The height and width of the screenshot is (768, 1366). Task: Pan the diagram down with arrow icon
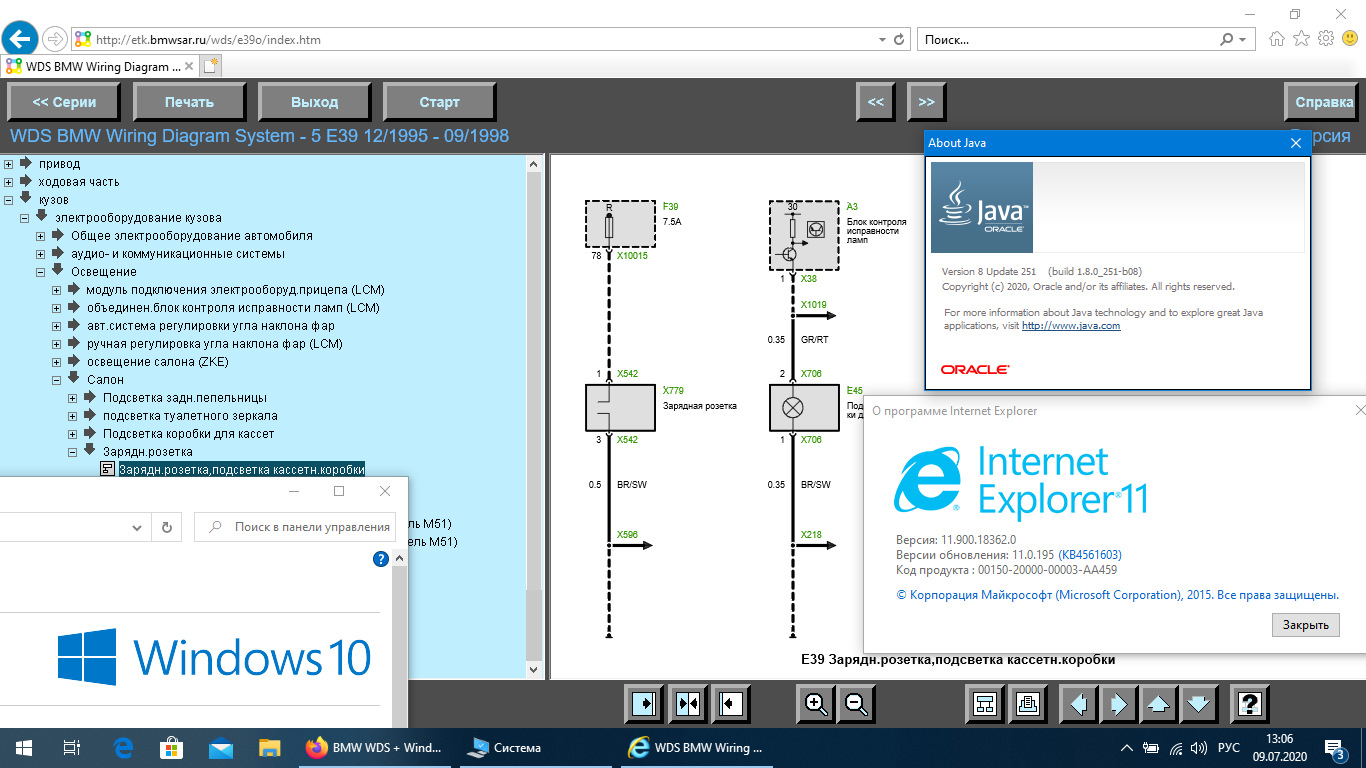1198,704
